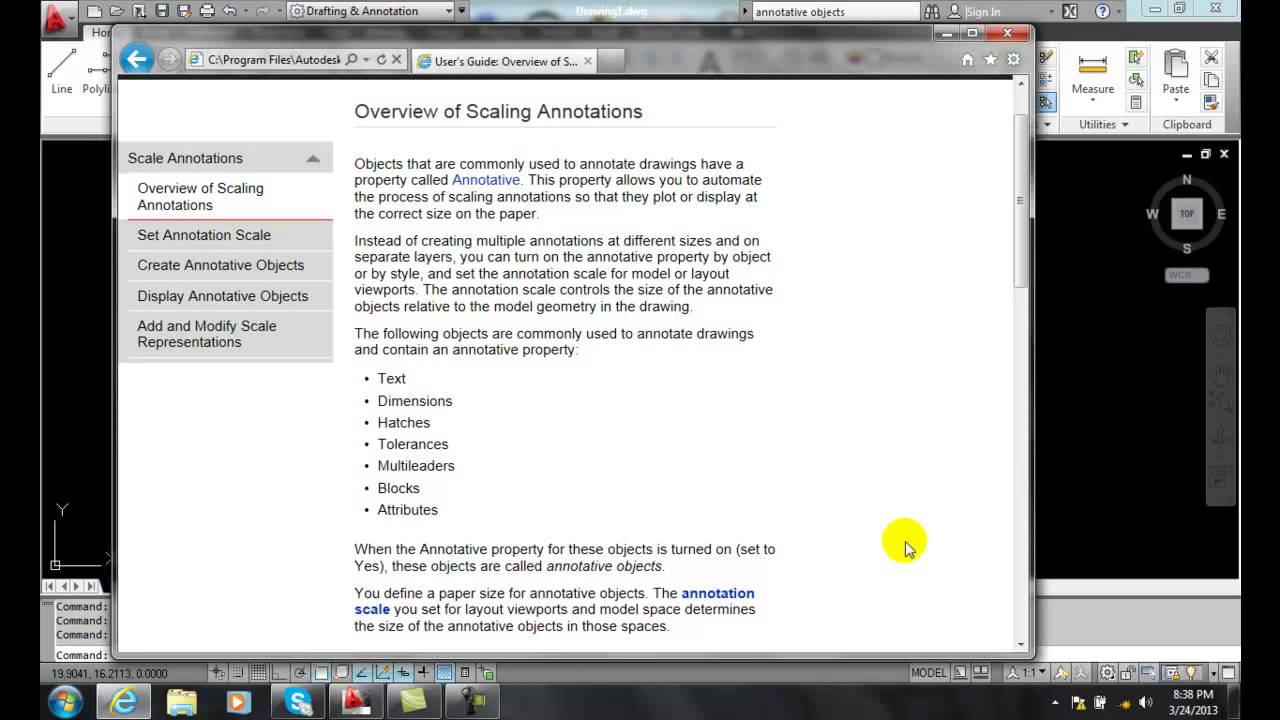
Task: Toggle Polar Tracking in status bar
Action: [301, 673]
